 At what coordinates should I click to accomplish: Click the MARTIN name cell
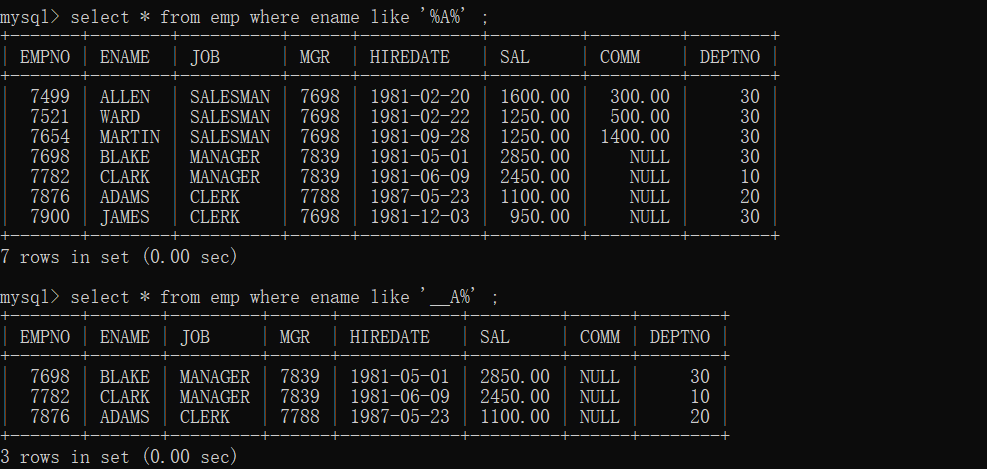[x=130, y=137]
